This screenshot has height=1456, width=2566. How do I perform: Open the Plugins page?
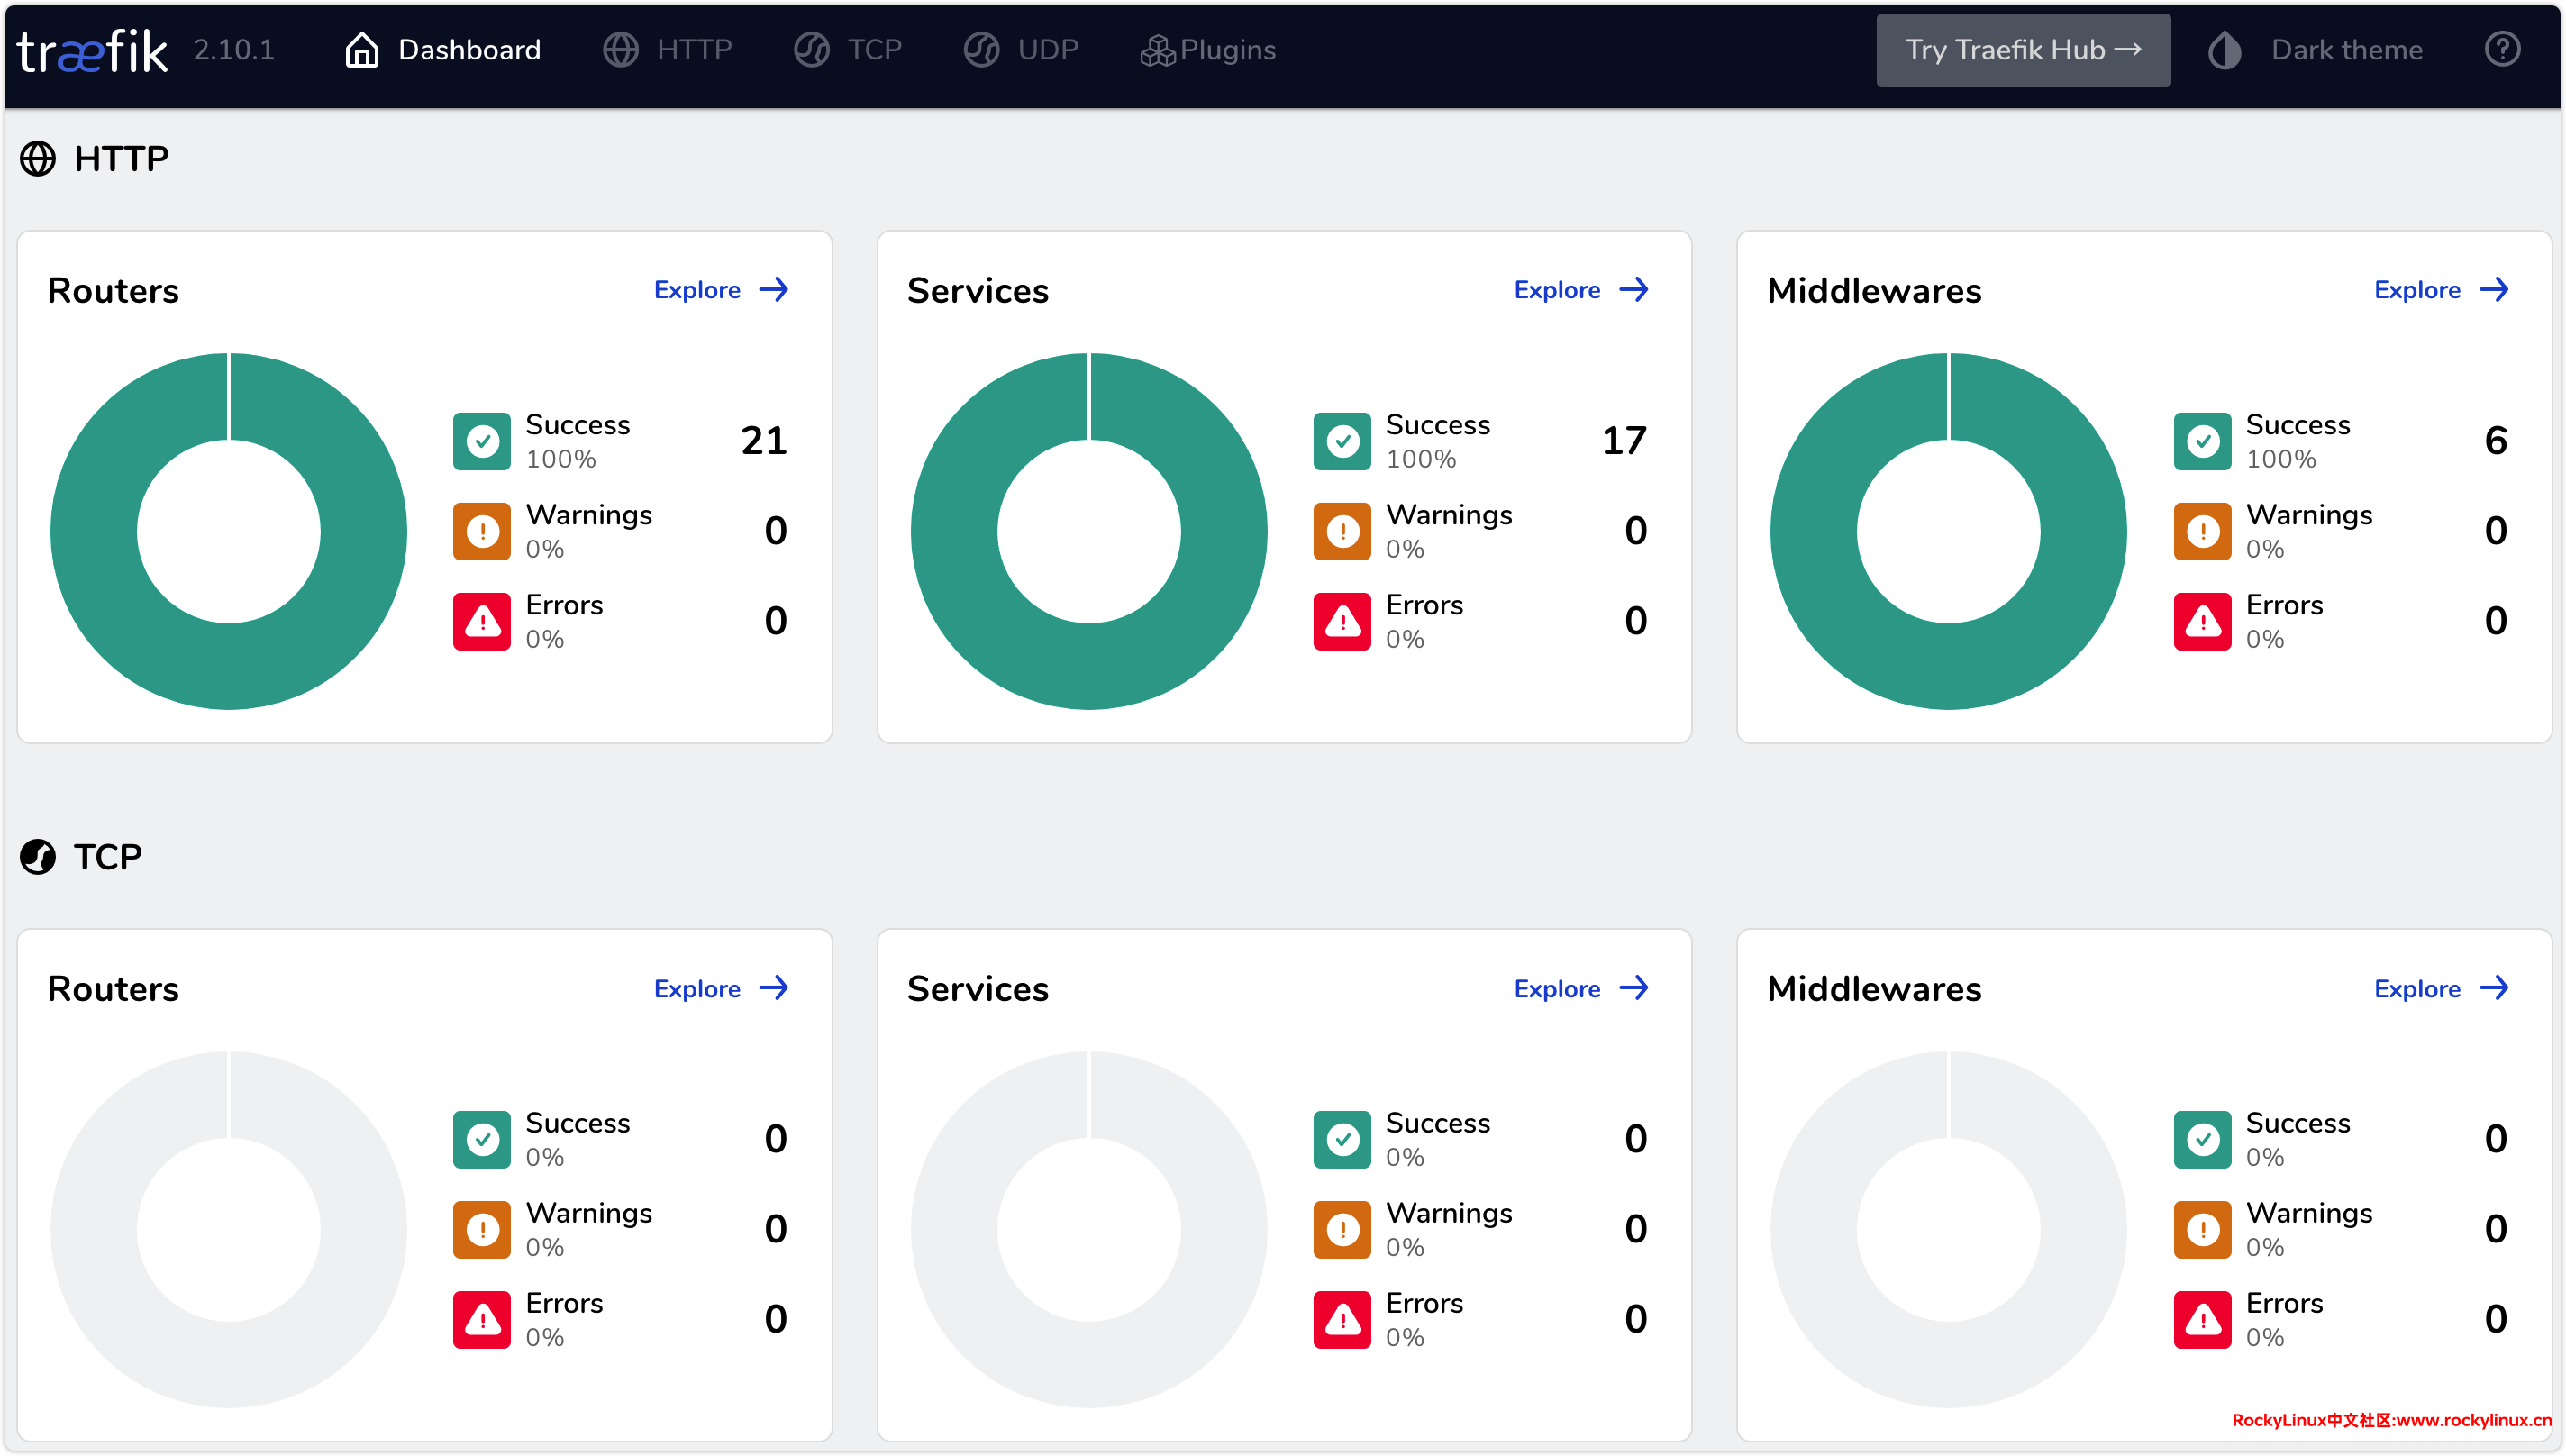tap(1208, 50)
